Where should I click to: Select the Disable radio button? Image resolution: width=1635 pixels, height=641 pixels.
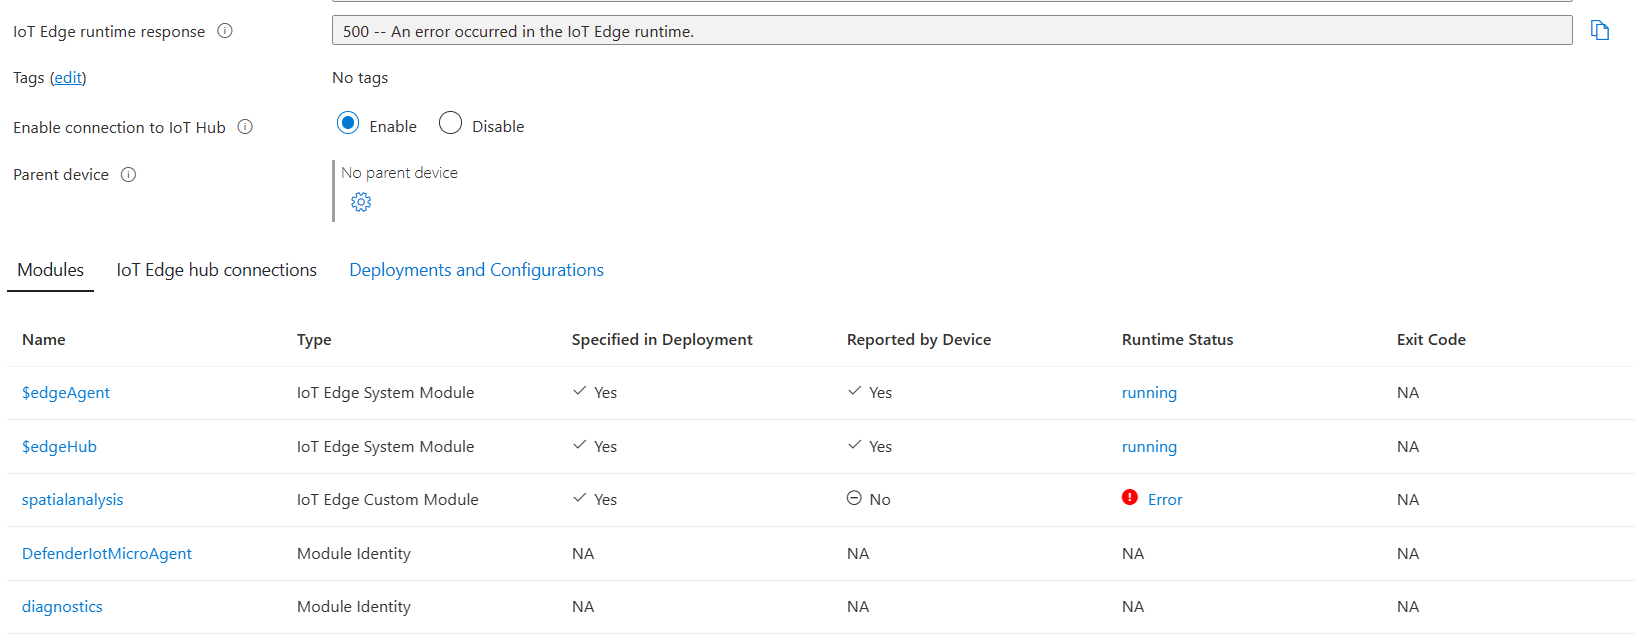[450, 123]
